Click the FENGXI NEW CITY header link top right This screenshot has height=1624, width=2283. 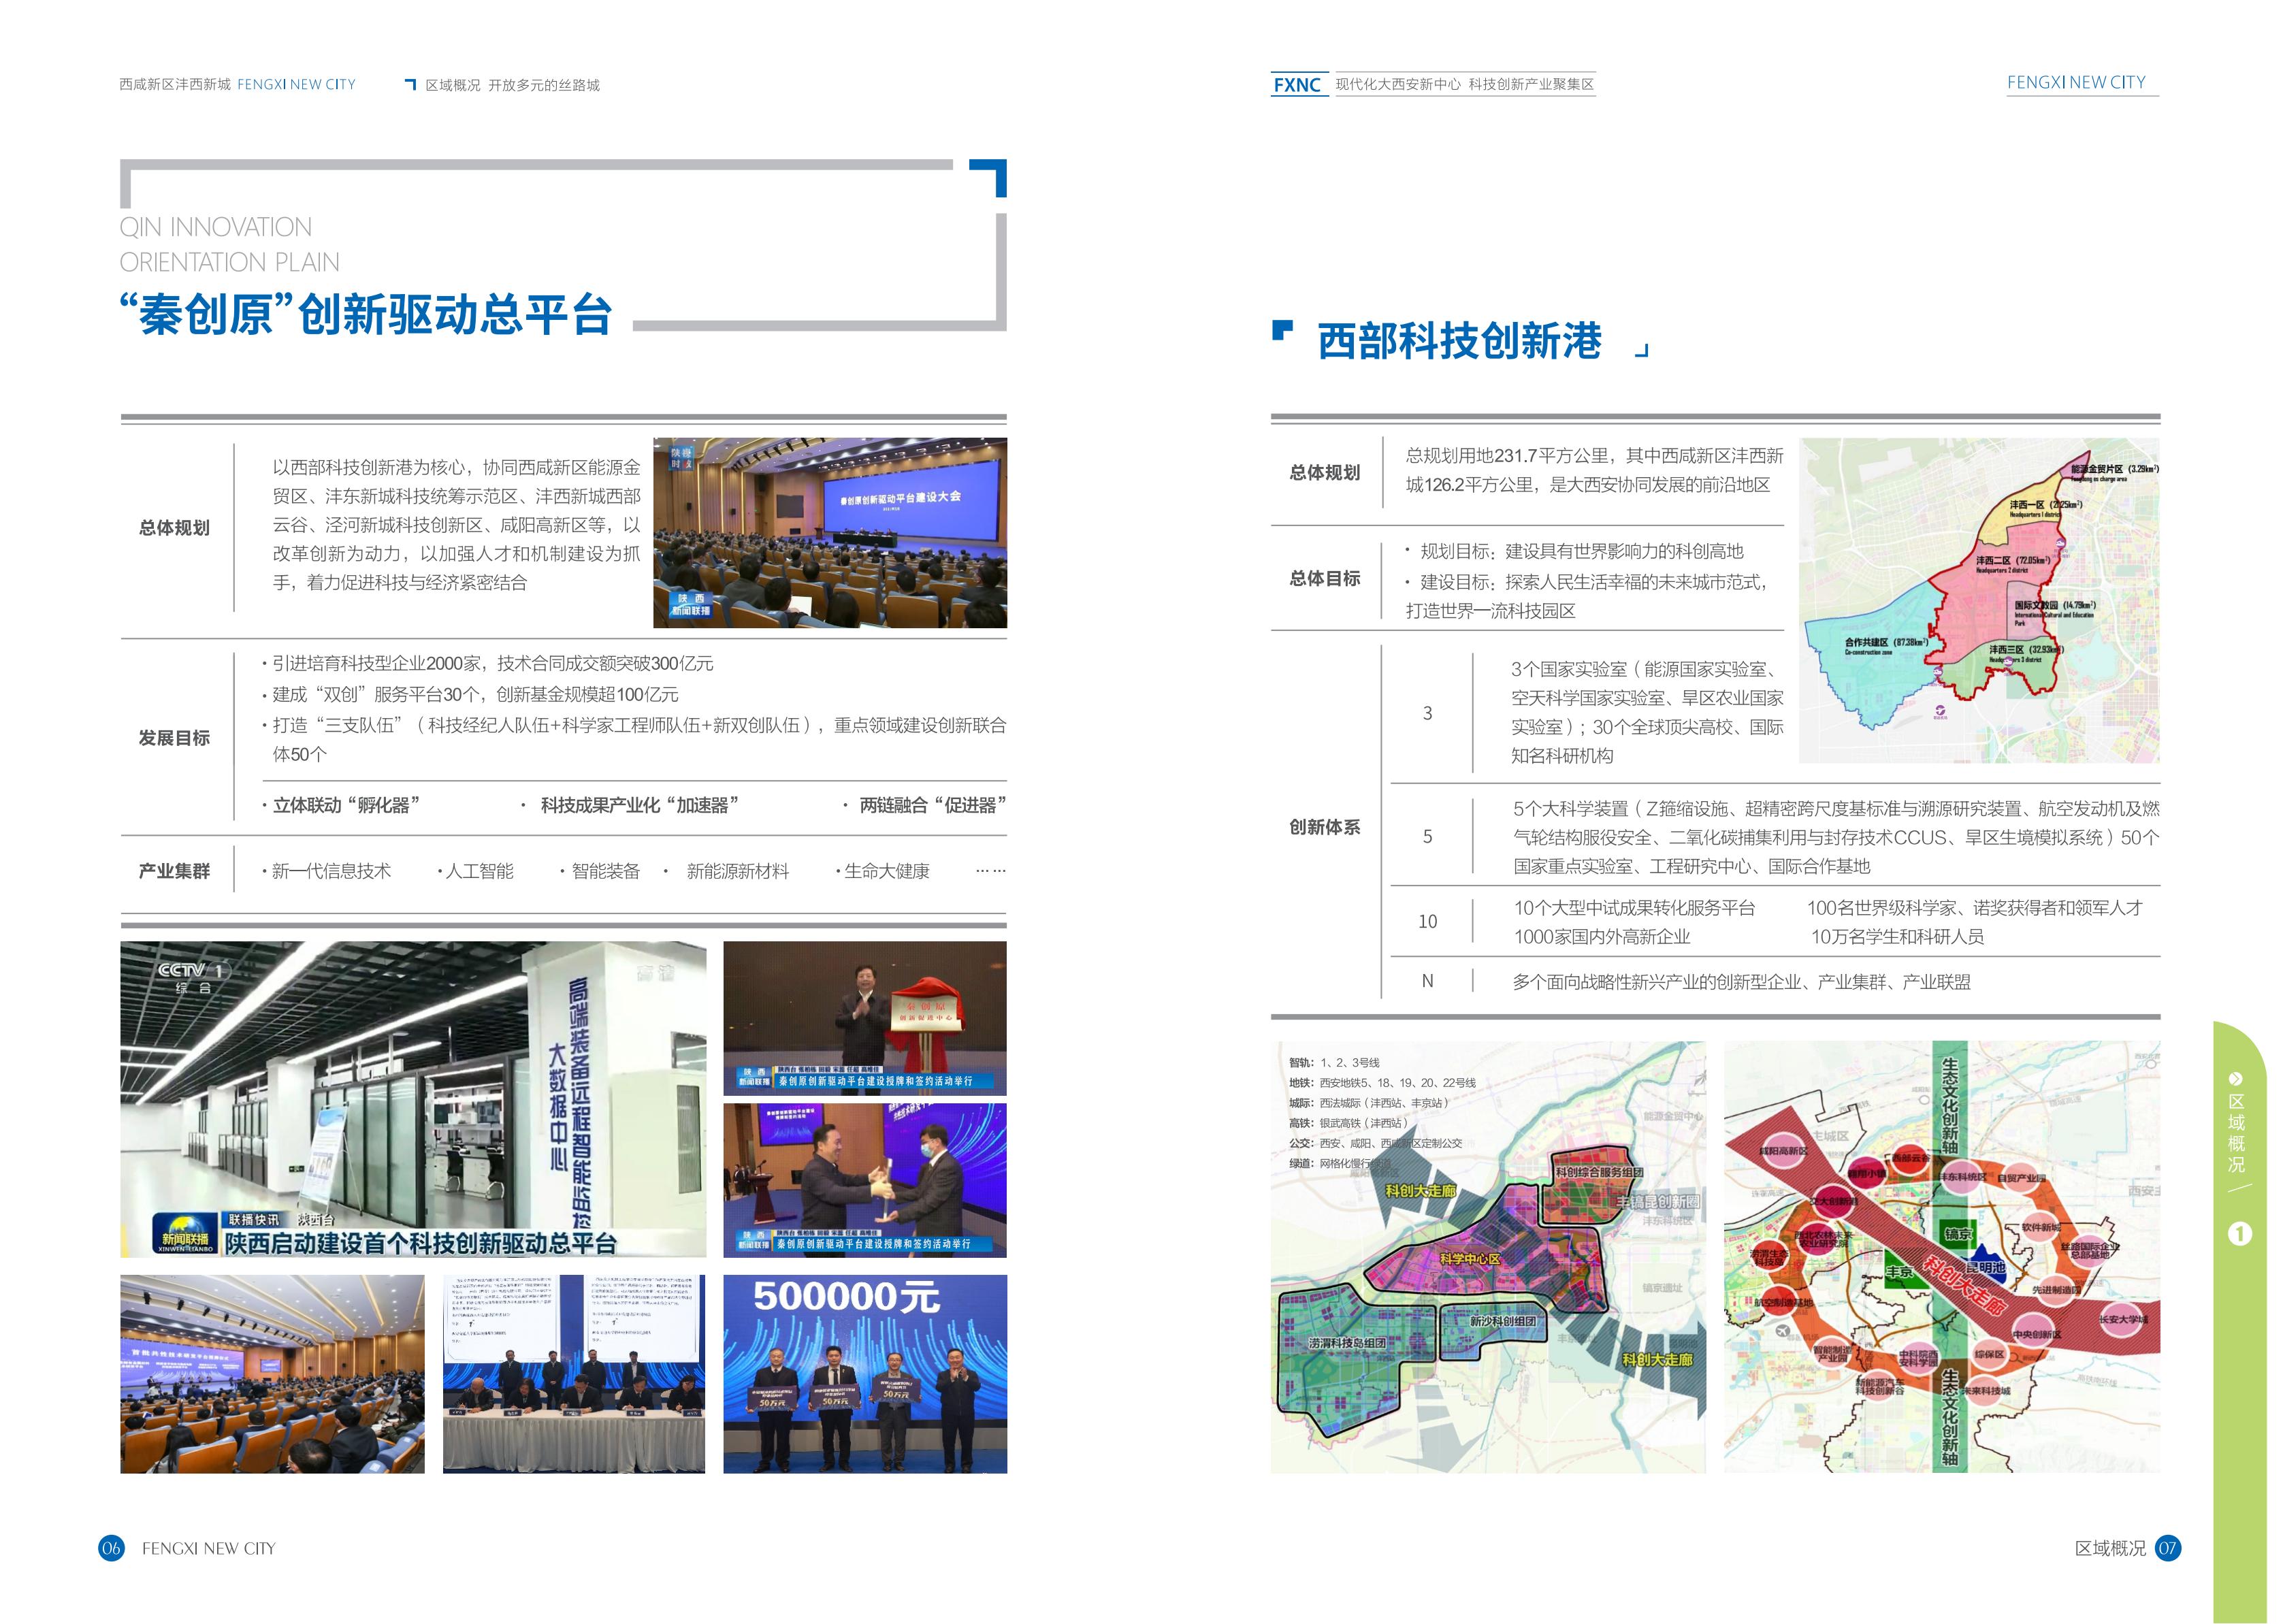[x=2076, y=83]
